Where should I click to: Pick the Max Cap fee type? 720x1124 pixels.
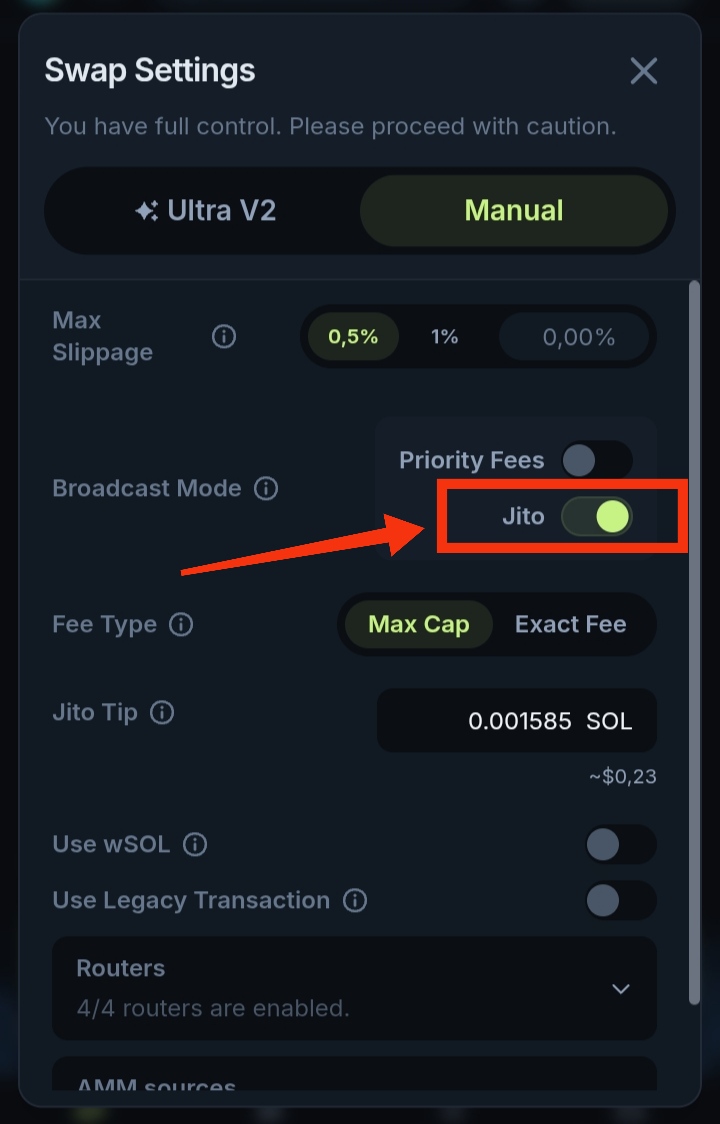pos(418,625)
